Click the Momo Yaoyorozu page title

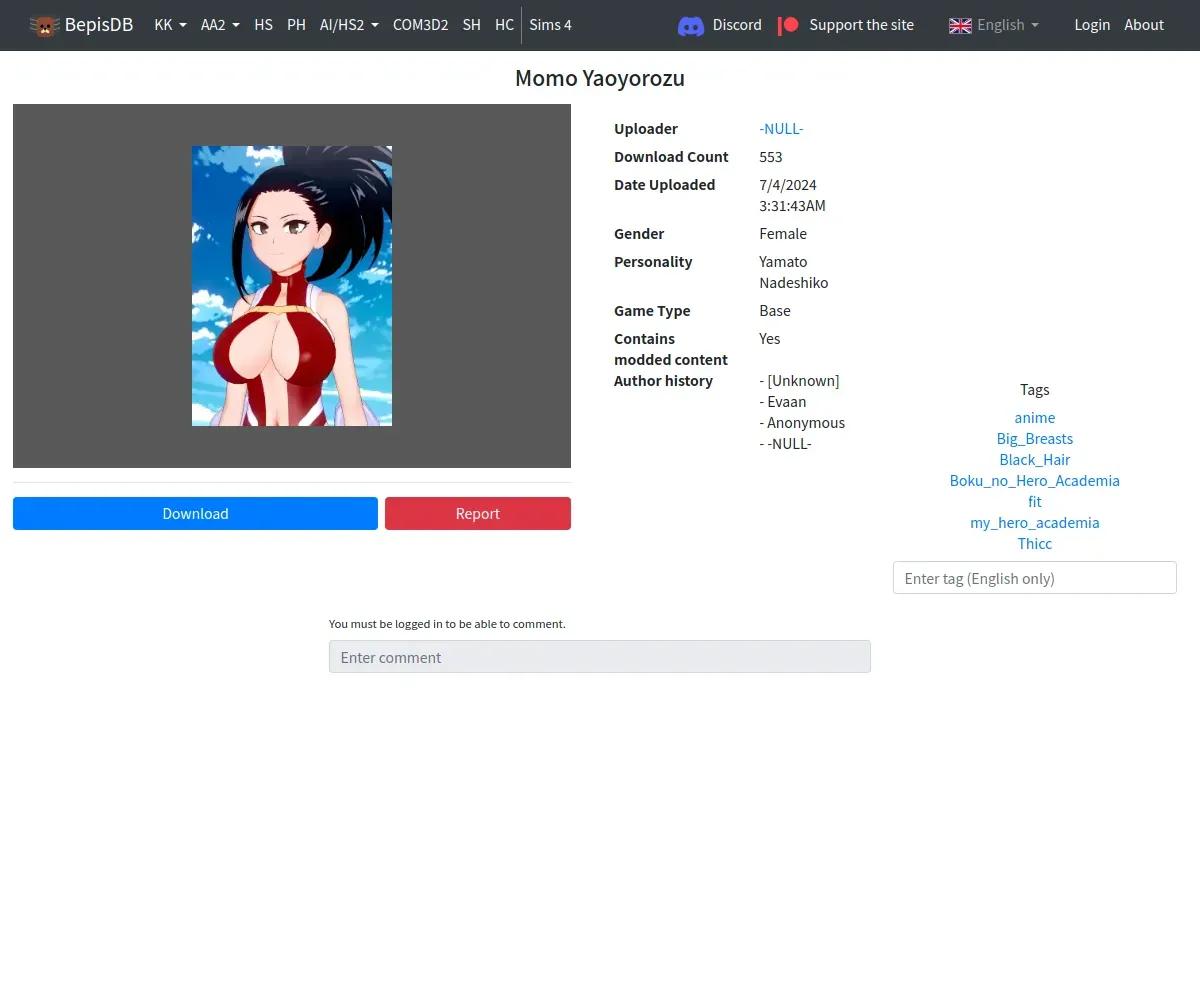tap(600, 79)
